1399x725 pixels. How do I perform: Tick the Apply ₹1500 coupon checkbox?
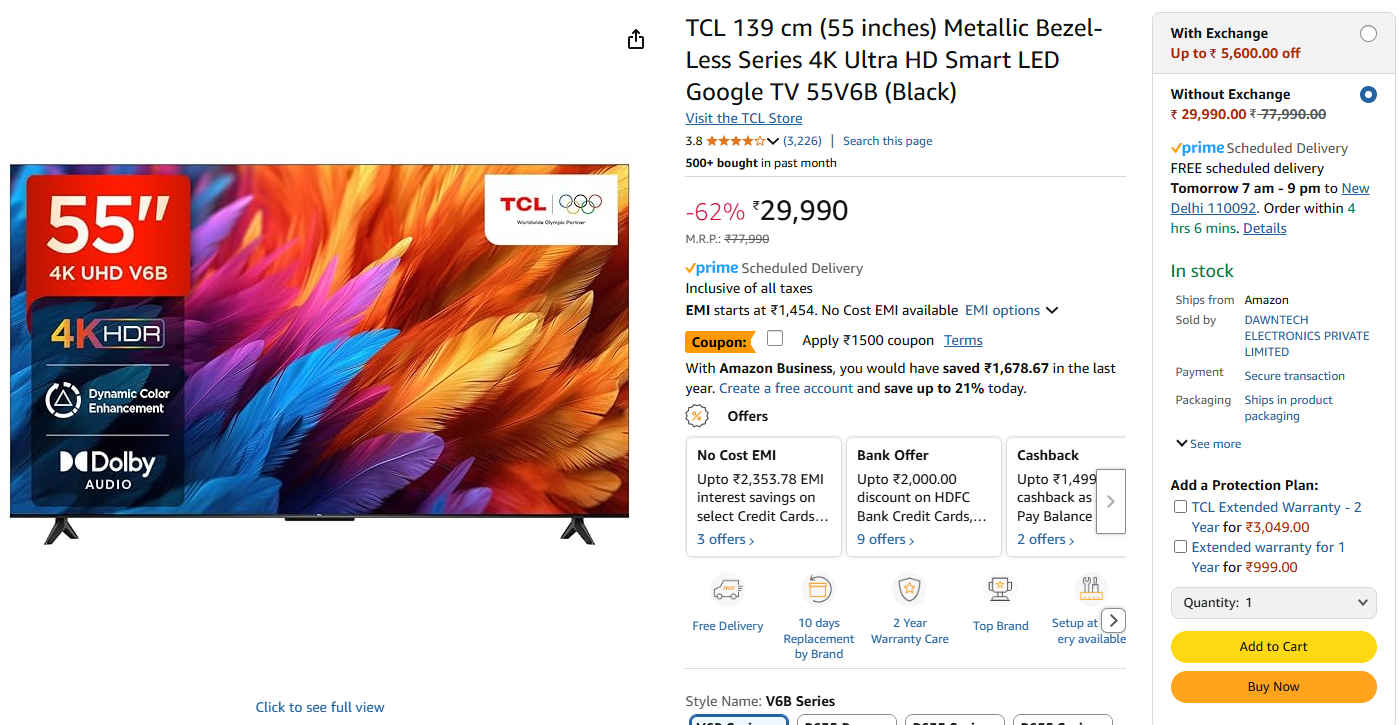point(775,338)
